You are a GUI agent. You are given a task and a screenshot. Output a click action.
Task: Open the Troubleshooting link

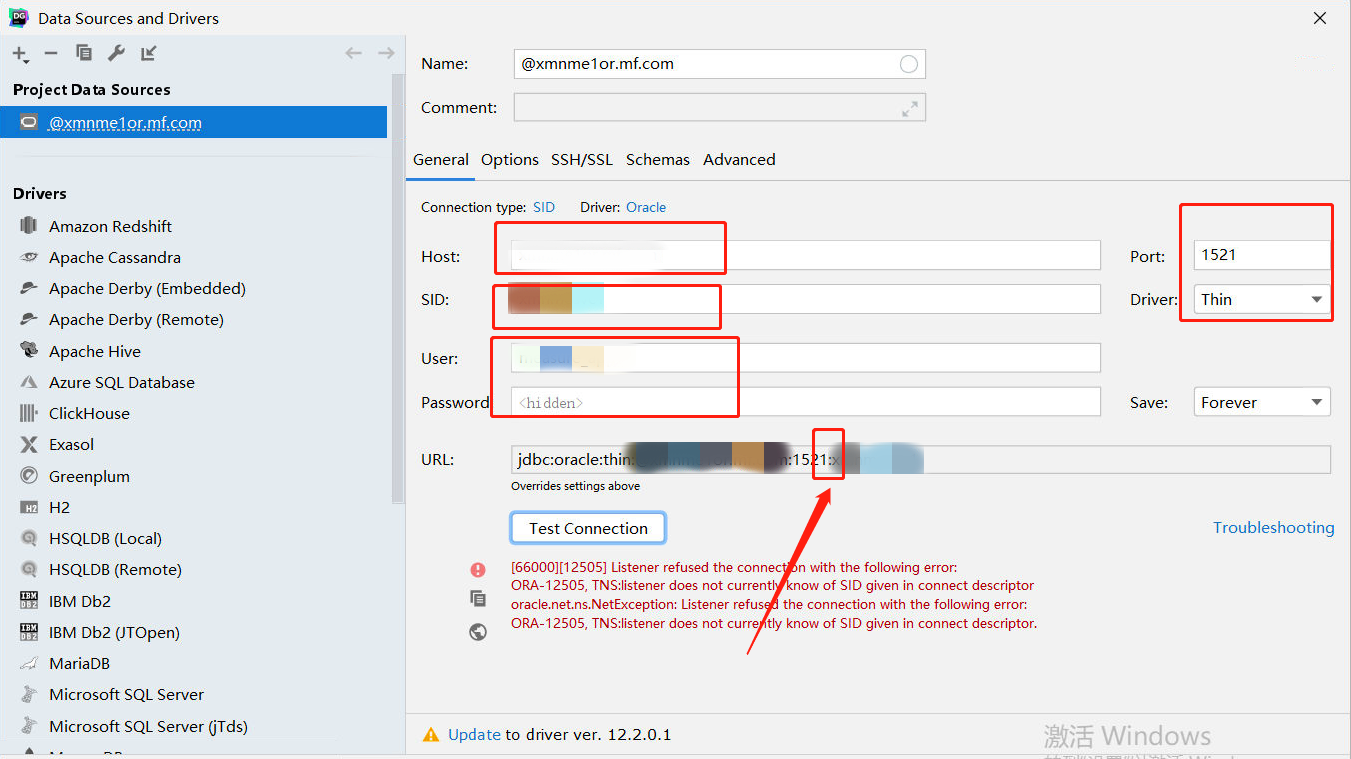pyautogui.click(x=1273, y=527)
